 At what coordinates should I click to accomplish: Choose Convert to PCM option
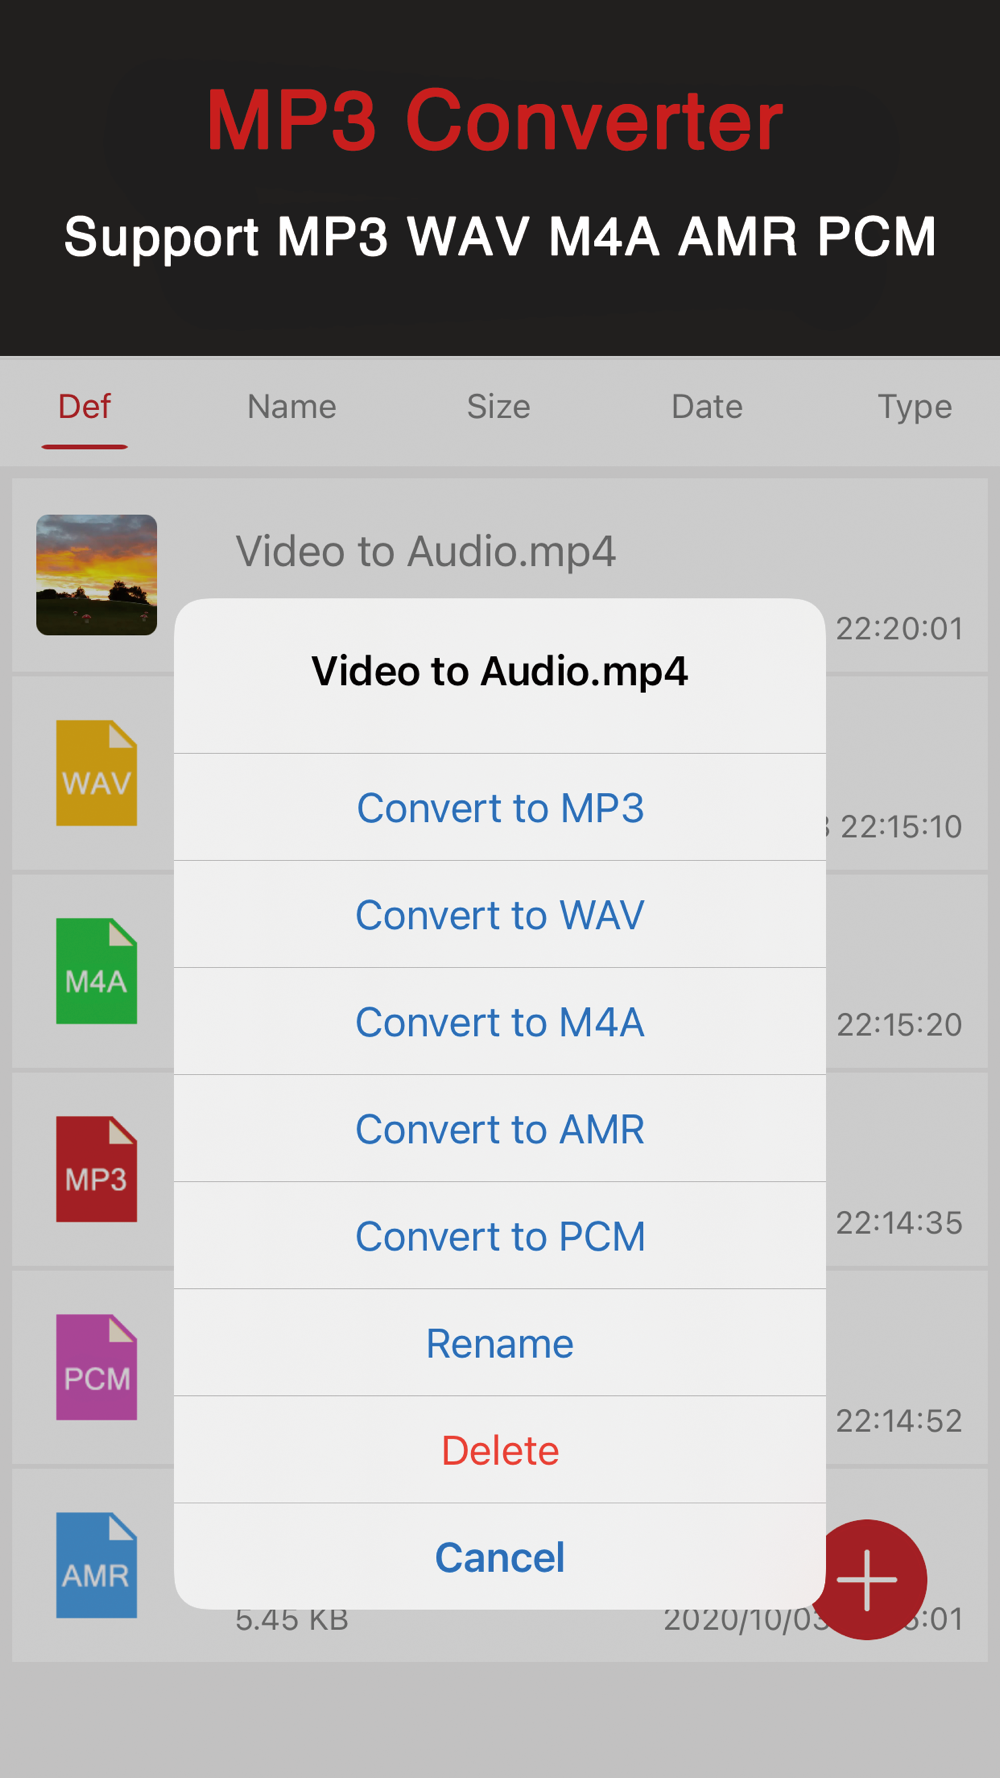pyautogui.click(x=500, y=1236)
